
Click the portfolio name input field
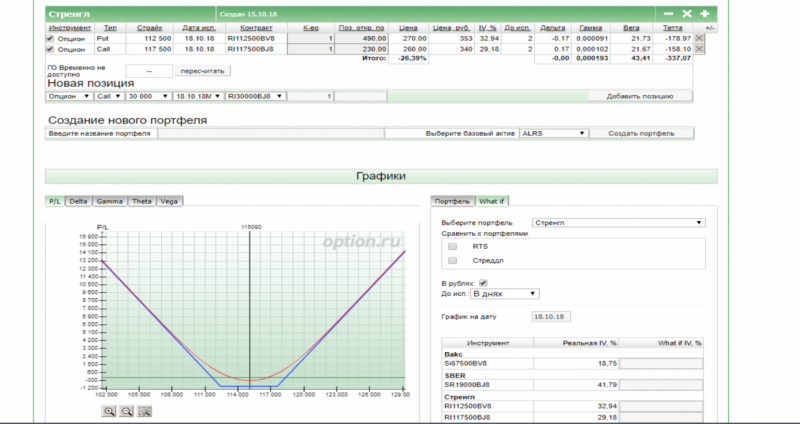(270, 132)
